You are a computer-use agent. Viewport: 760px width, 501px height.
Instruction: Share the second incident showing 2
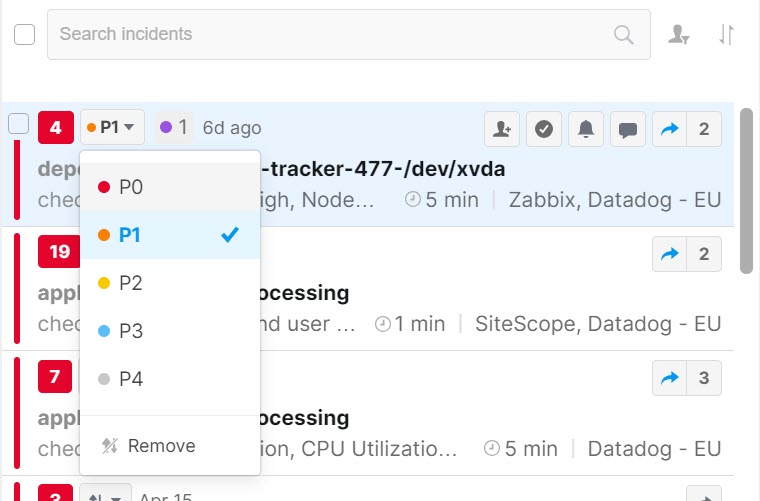[669, 254]
